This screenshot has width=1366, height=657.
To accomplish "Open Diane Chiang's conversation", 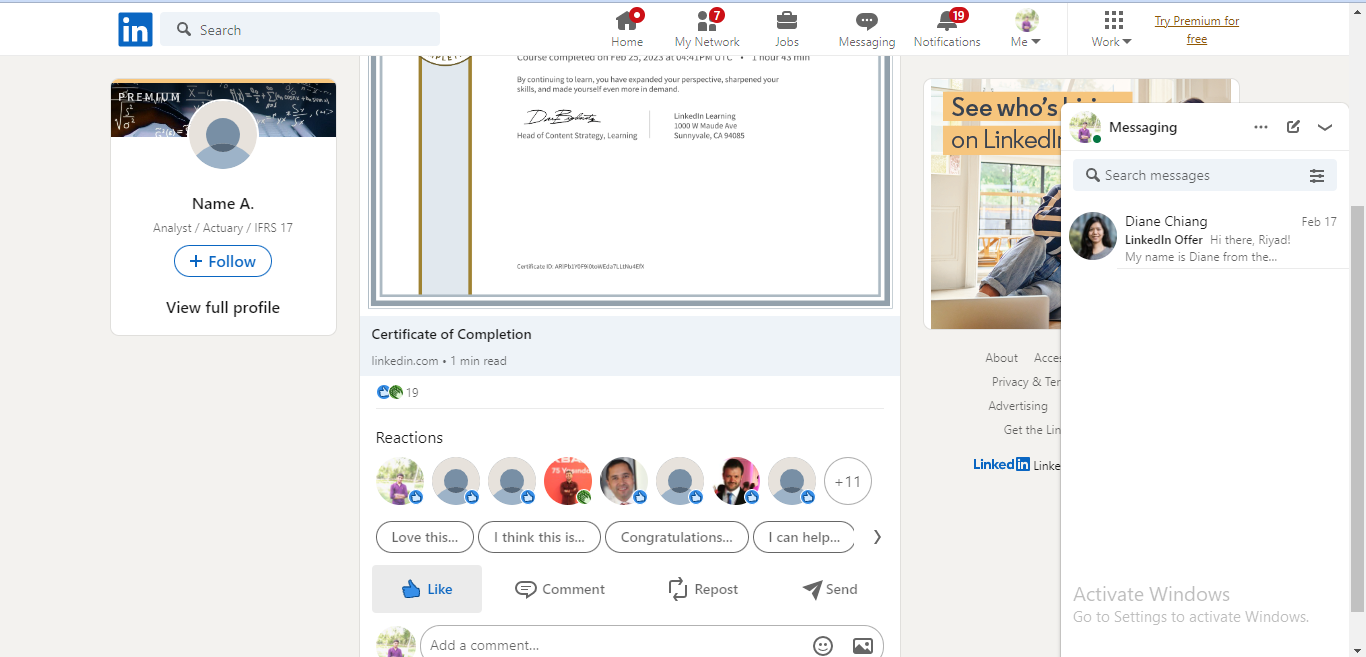I will [x=1205, y=238].
